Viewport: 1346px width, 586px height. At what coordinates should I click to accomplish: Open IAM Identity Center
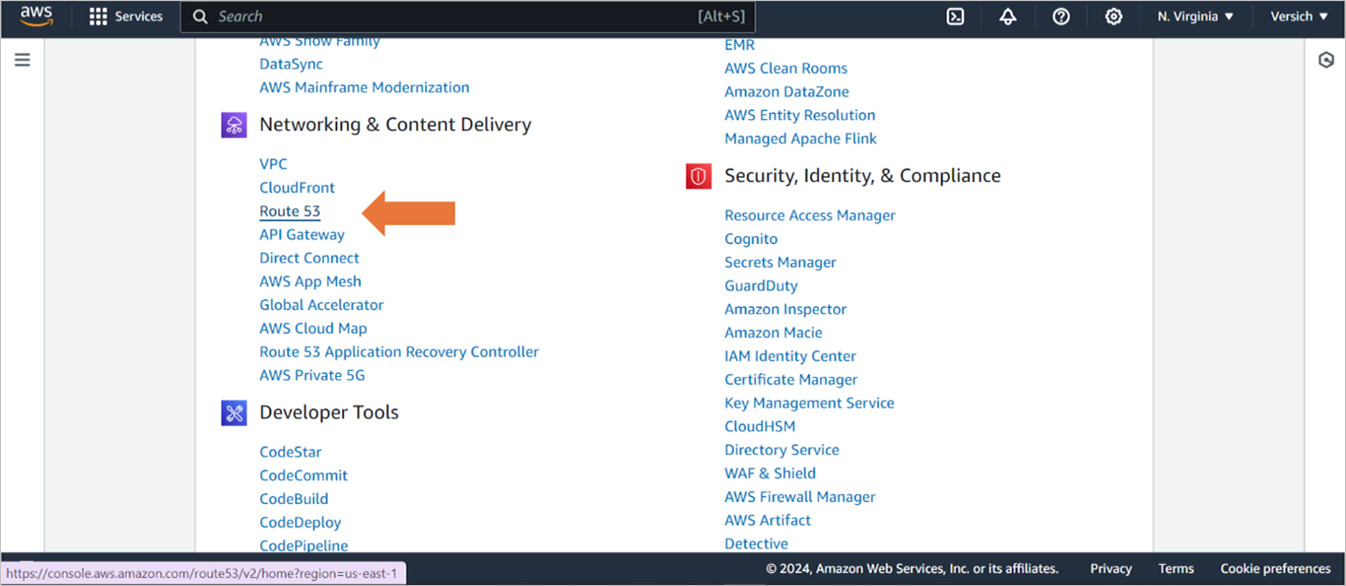click(790, 357)
